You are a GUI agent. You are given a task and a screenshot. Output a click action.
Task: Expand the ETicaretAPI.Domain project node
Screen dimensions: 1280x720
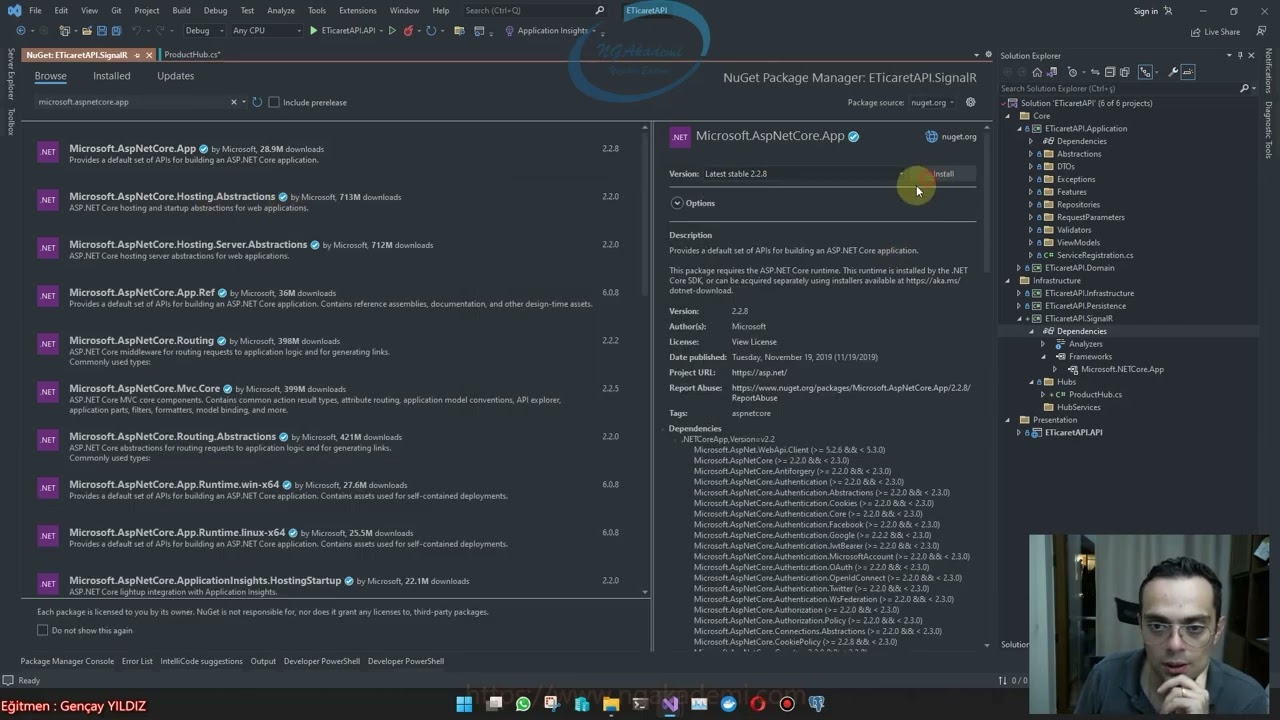tap(1019, 268)
